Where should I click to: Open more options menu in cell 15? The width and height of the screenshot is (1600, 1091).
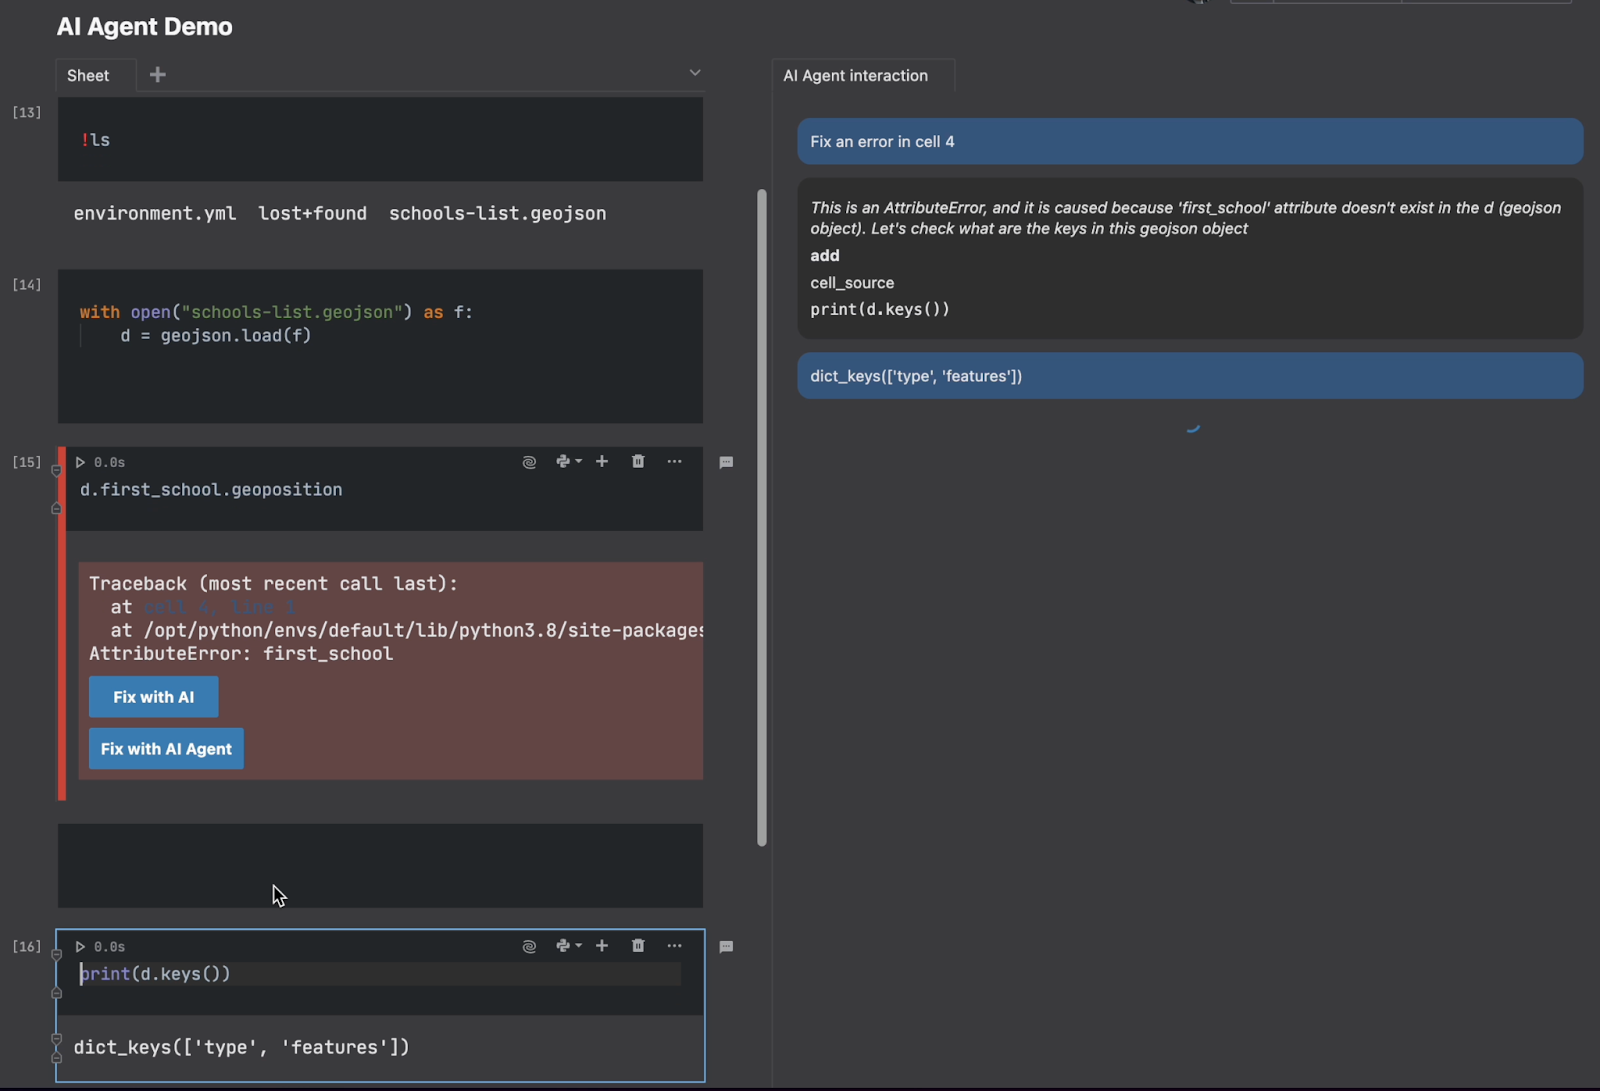pos(675,461)
